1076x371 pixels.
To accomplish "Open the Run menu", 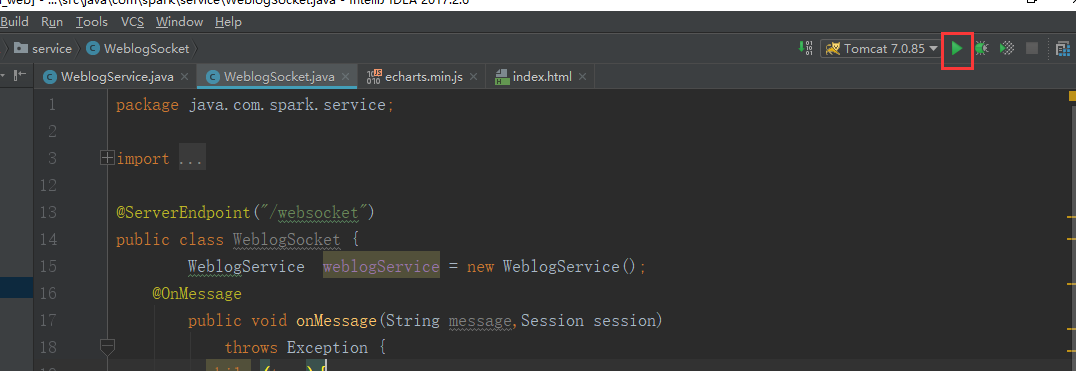I will pyautogui.click(x=52, y=22).
